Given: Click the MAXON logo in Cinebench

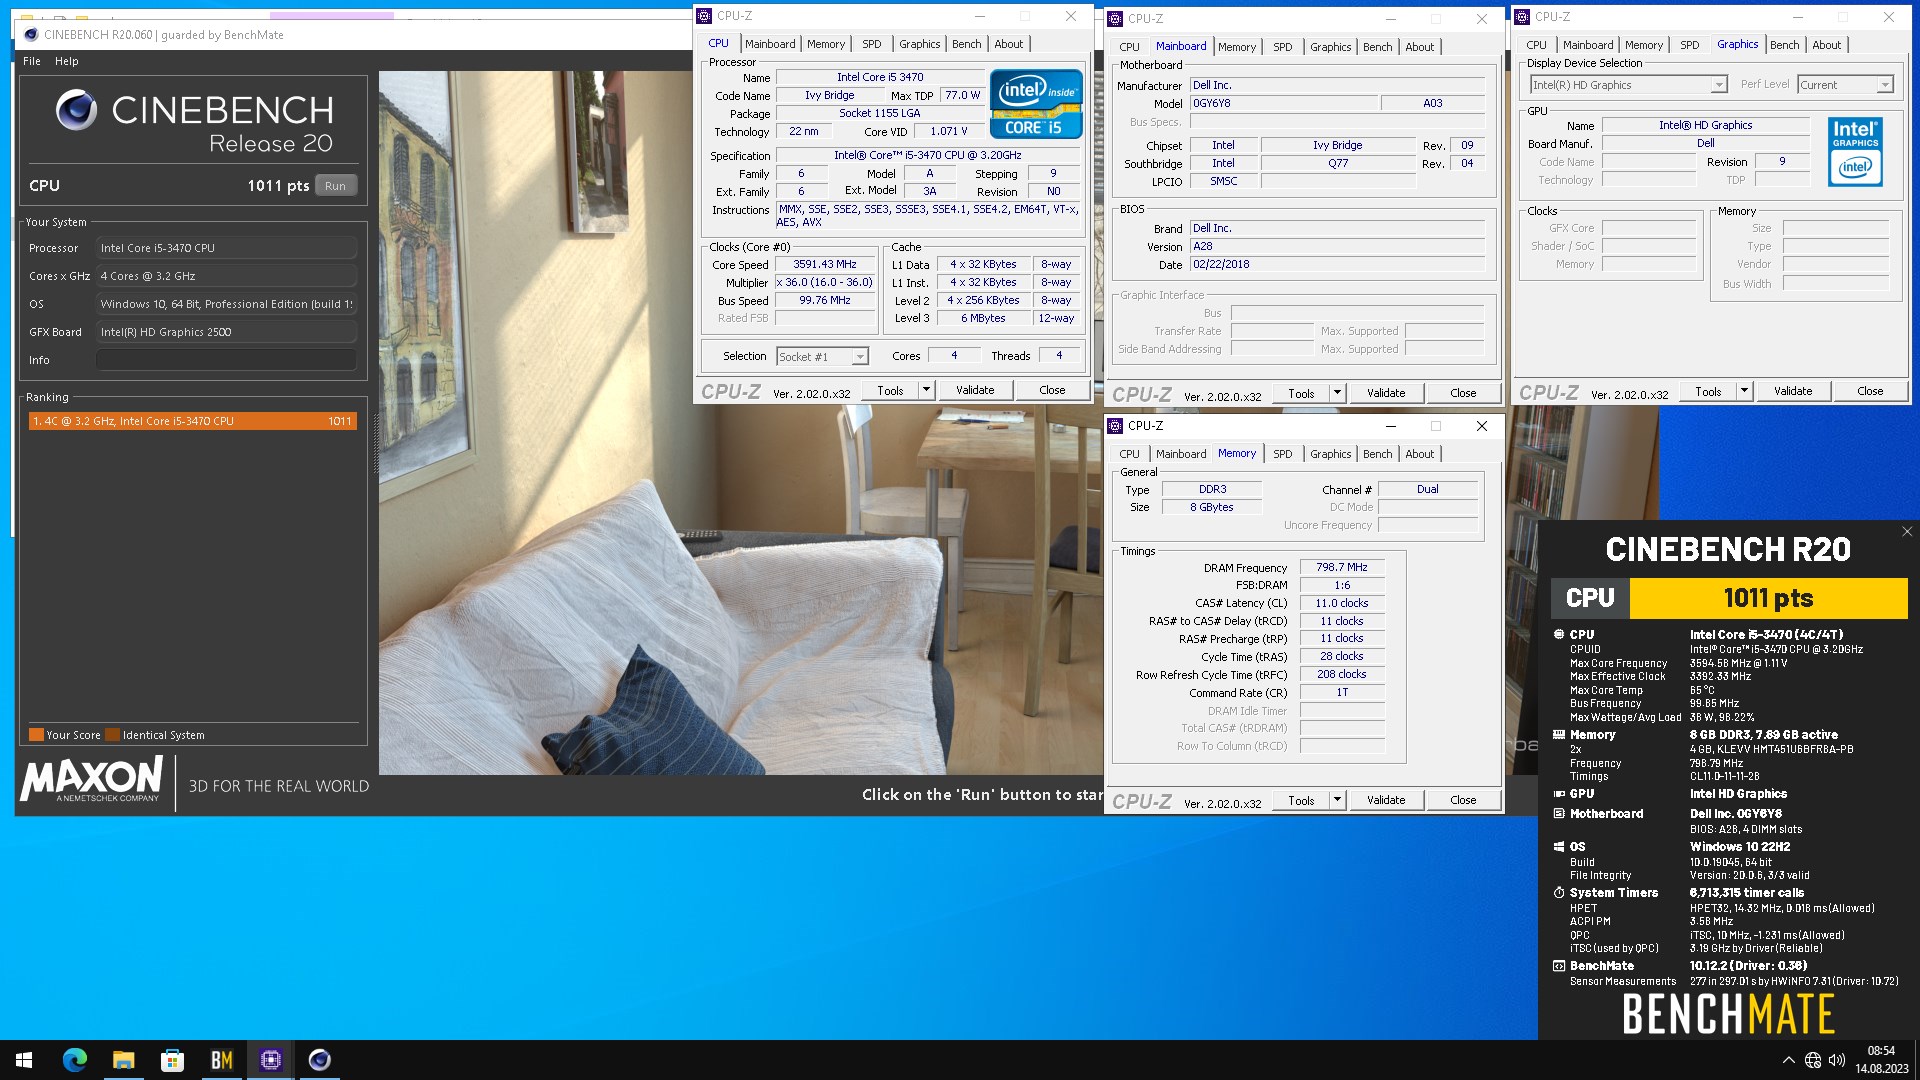Looking at the screenshot, I should 91,779.
